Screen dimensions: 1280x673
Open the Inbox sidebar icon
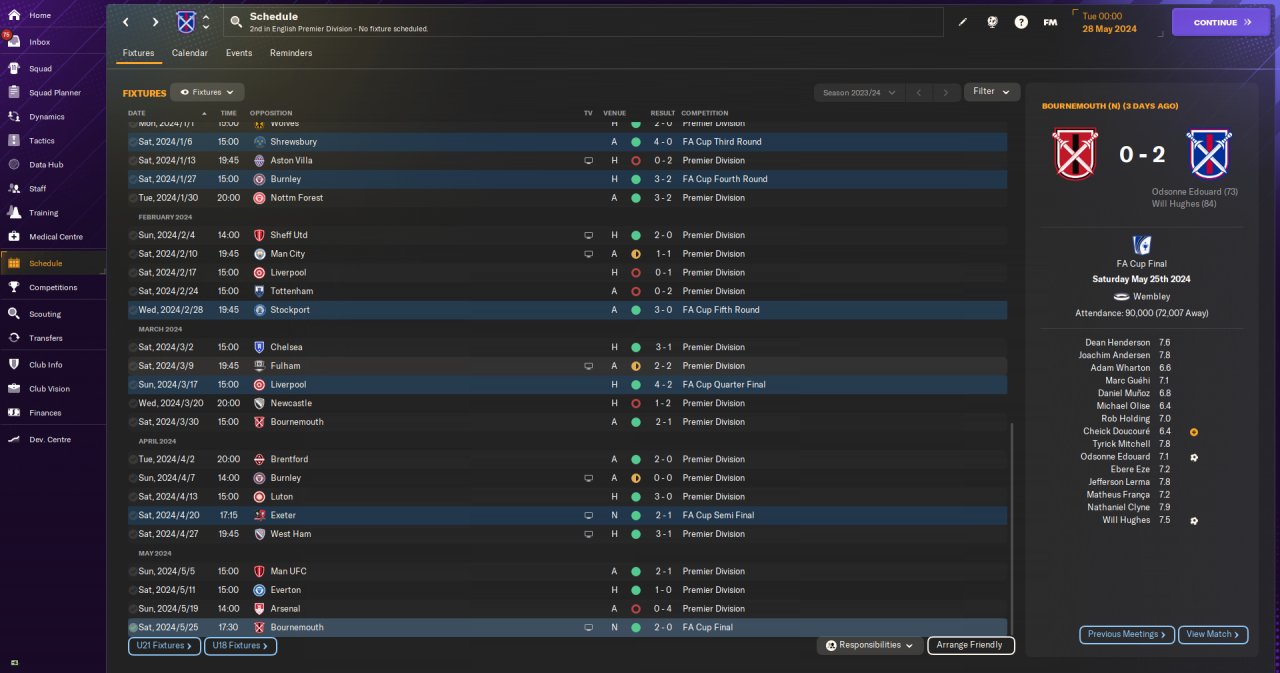pyautogui.click(x=14, y=42)
